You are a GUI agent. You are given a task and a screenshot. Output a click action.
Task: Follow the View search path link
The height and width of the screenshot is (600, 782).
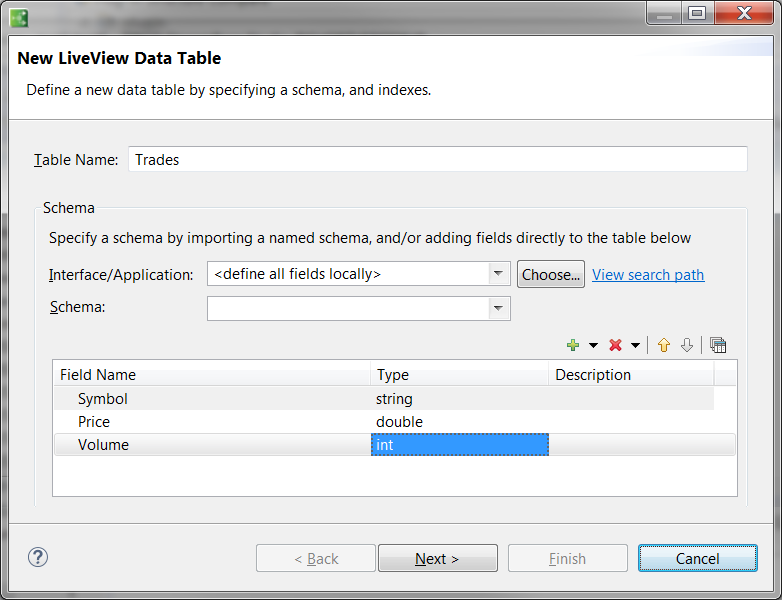[648, 275]
